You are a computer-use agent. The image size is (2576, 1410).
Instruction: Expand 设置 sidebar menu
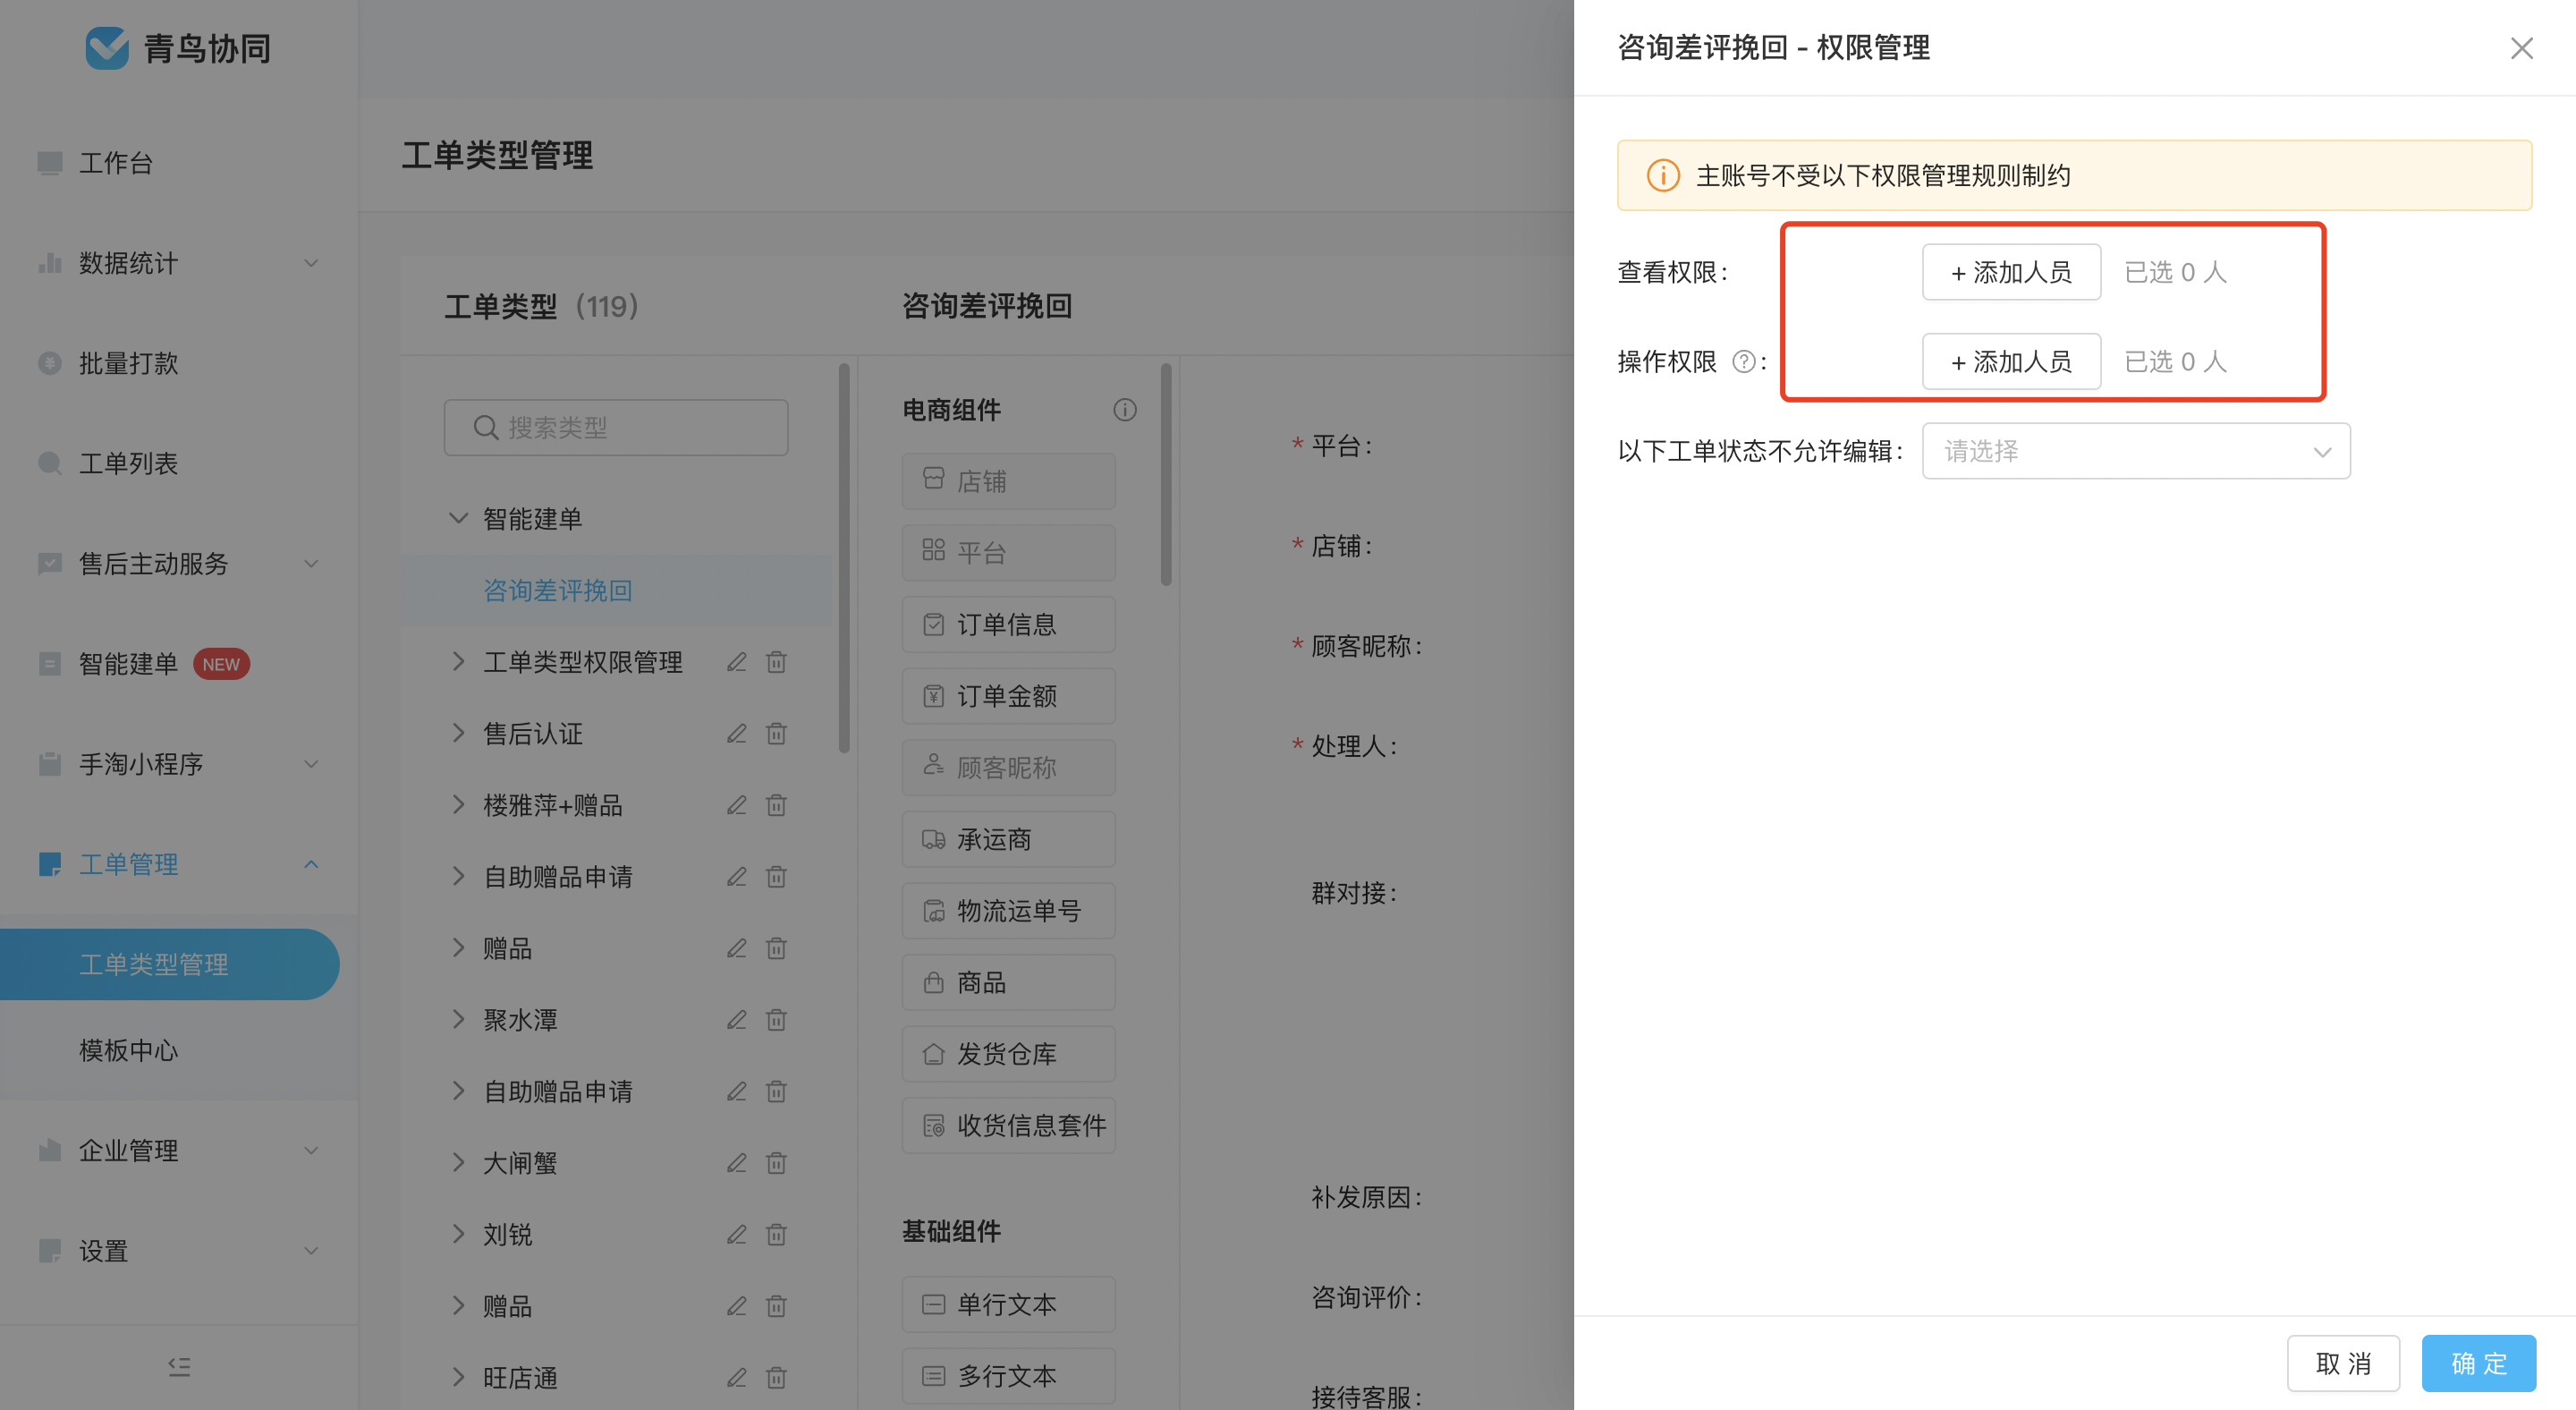(179, 1250)
